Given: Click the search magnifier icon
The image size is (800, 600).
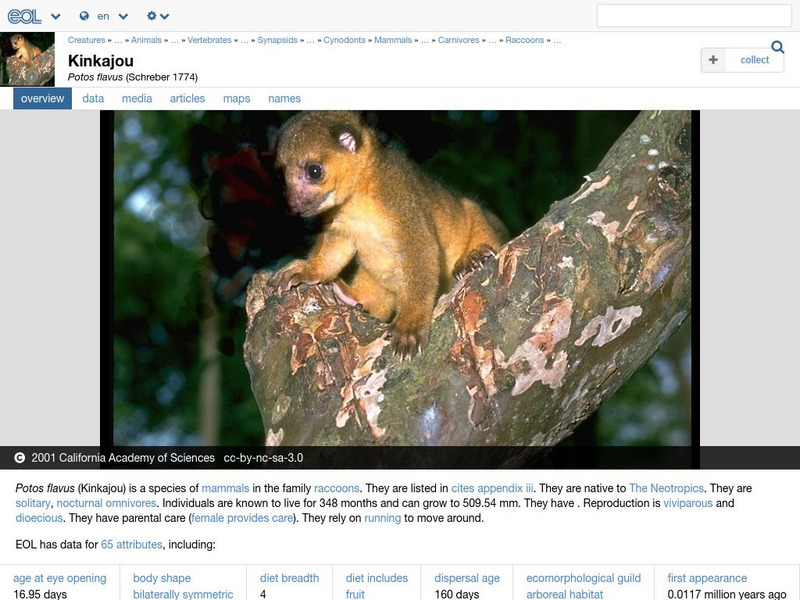Looking at the screenshot, I should point(775,47).
